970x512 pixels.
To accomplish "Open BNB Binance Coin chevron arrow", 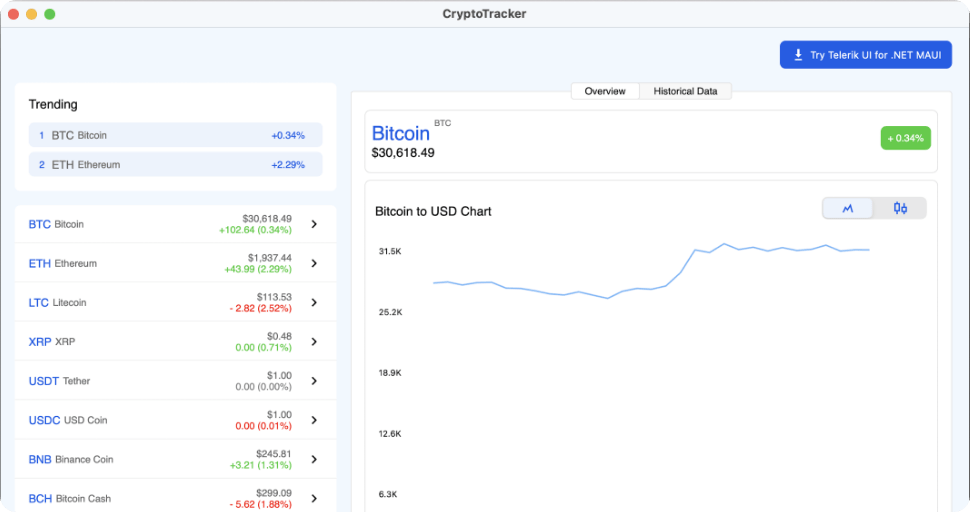I will (314, 459).
